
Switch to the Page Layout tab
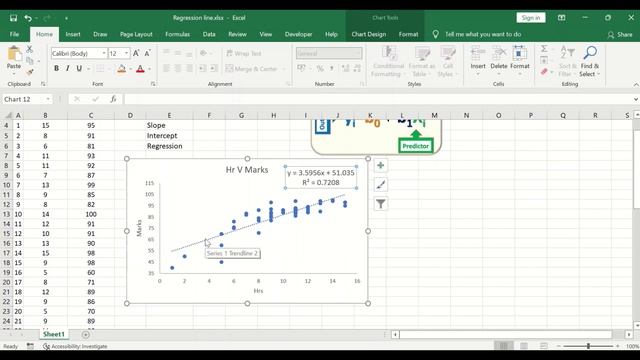click(136, 35)
